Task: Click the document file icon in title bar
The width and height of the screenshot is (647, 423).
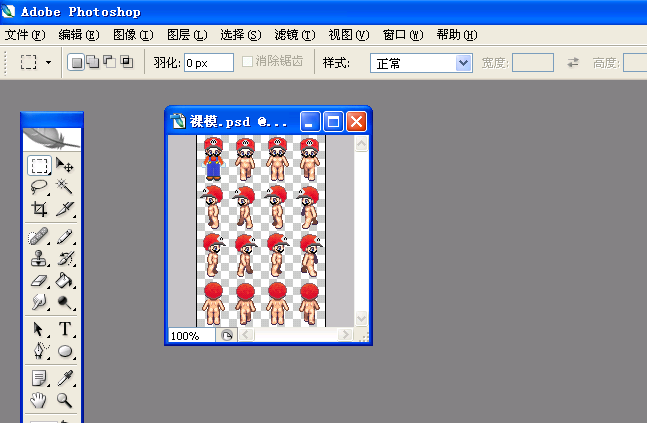Action: coord(178,121)
